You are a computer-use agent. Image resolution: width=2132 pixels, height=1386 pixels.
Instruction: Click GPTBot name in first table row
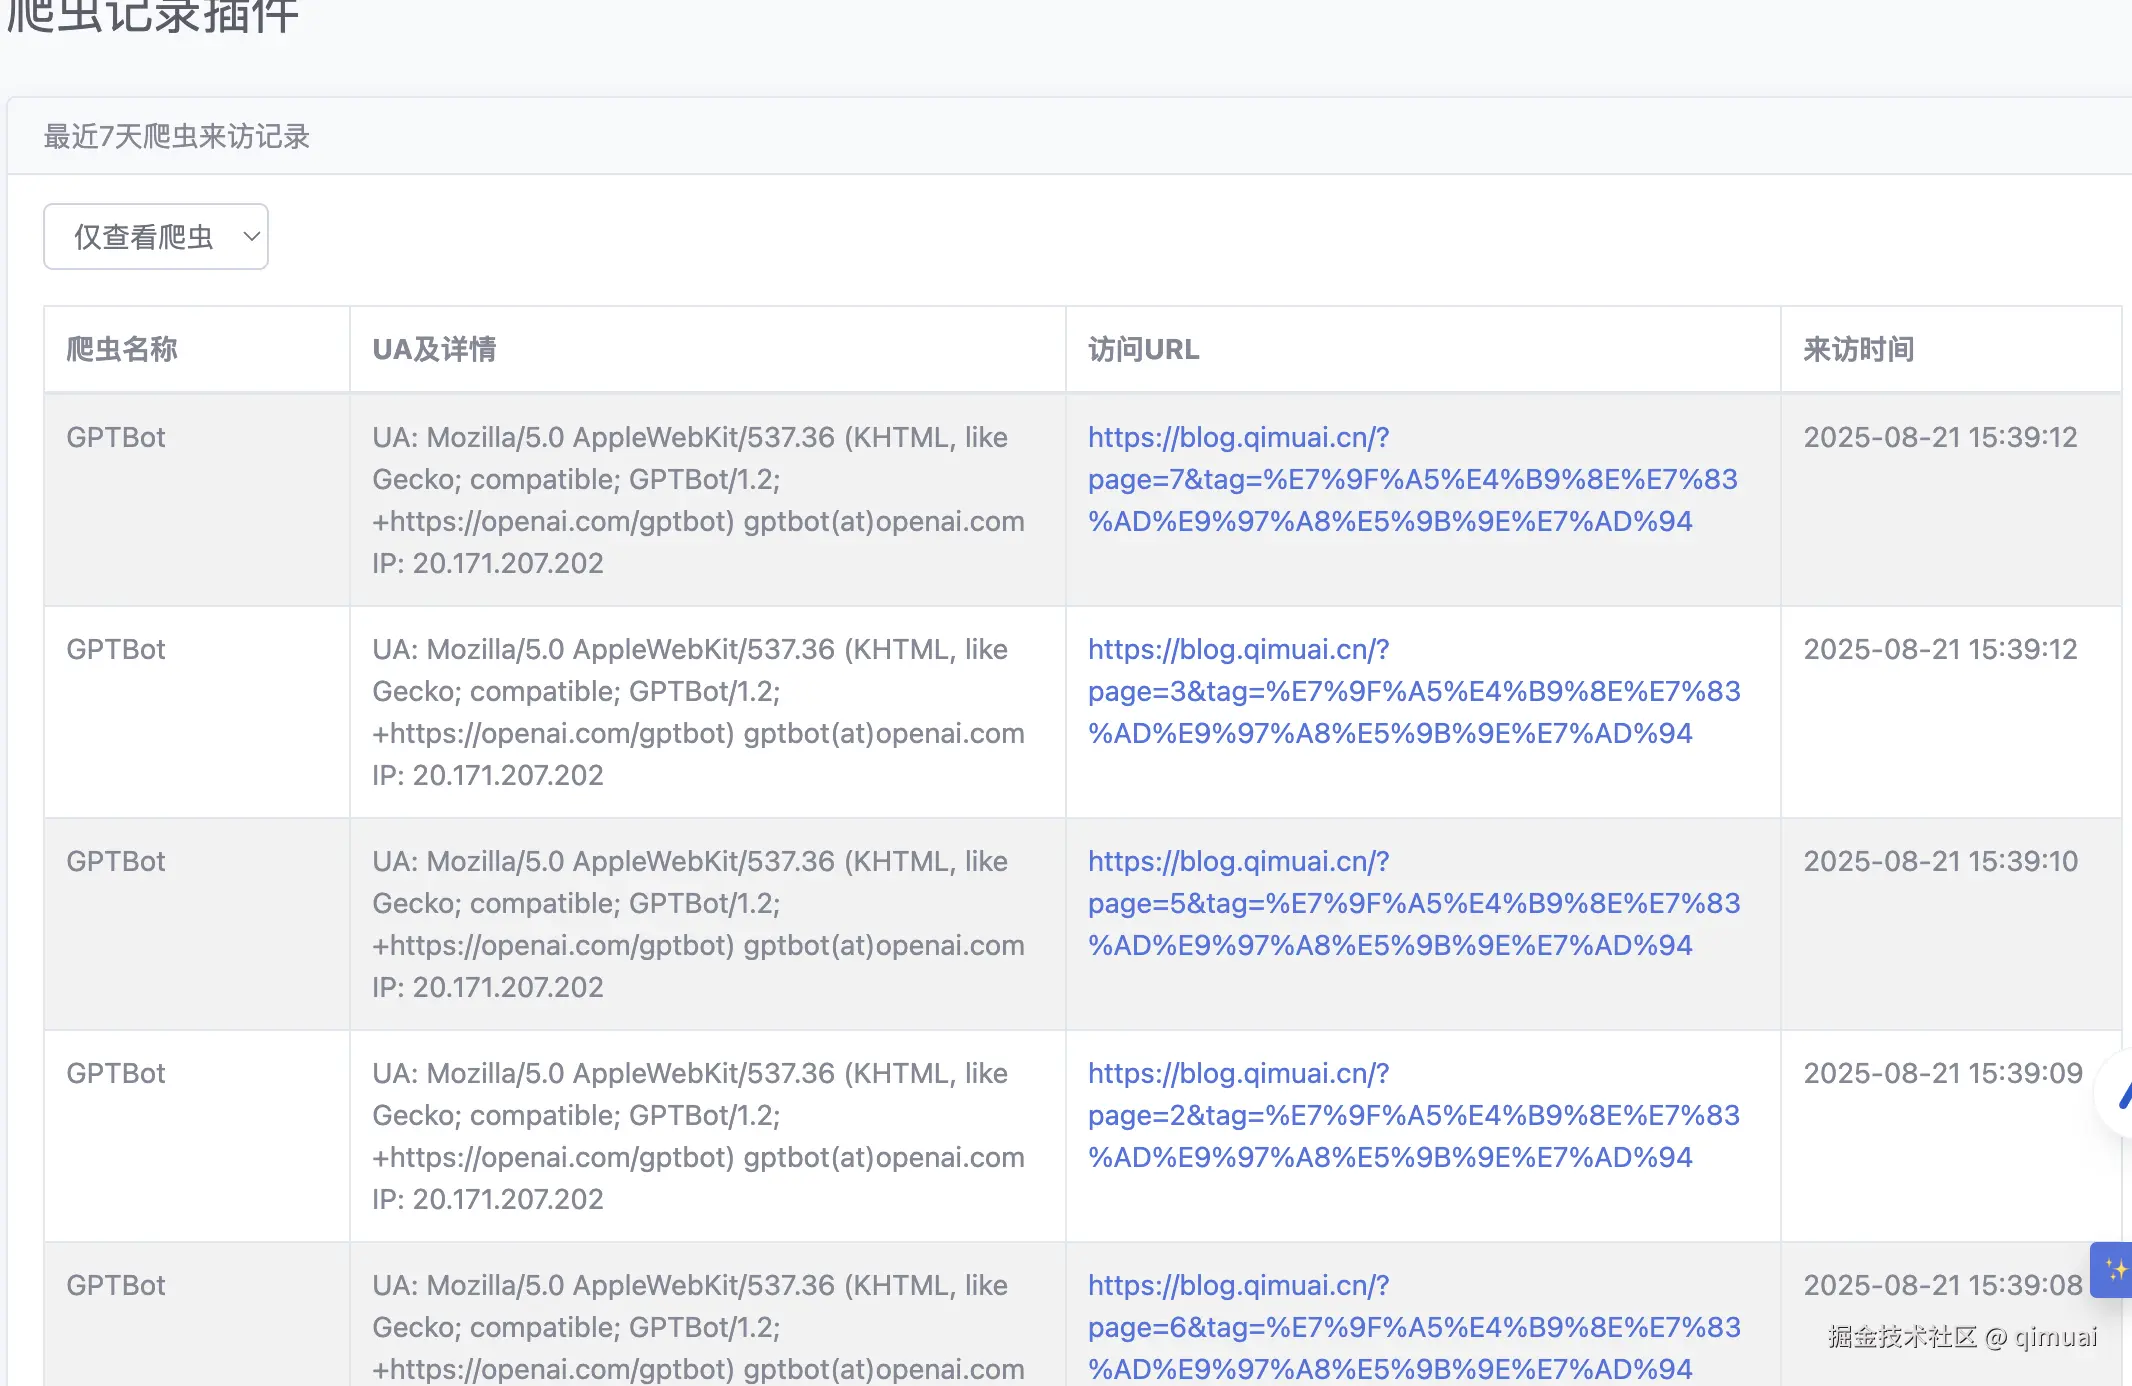pos(116,437)
